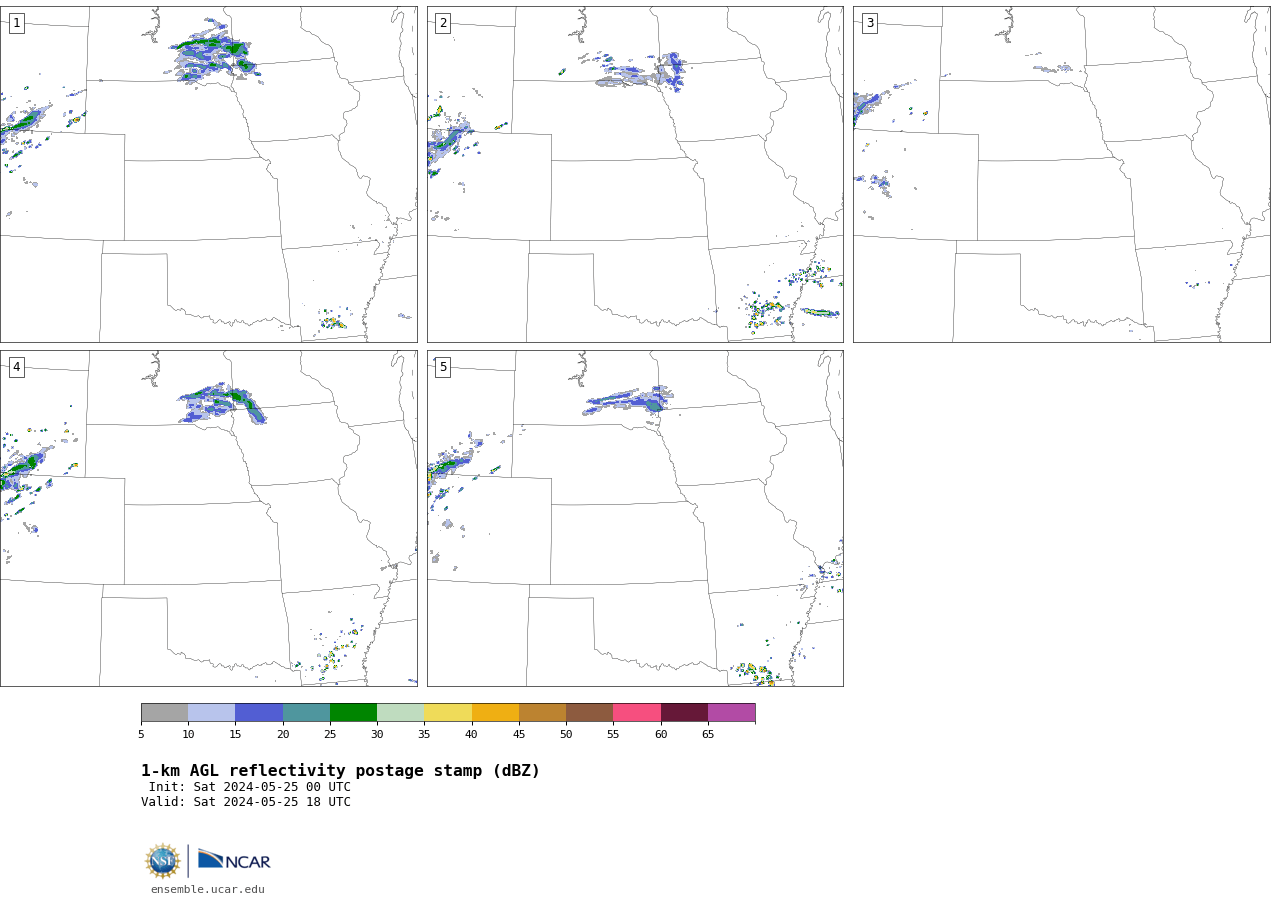1280x901 pixels.
Task: Click the Init: Sat 2024-05-25 00 UTC text
Action: (250, 787)
